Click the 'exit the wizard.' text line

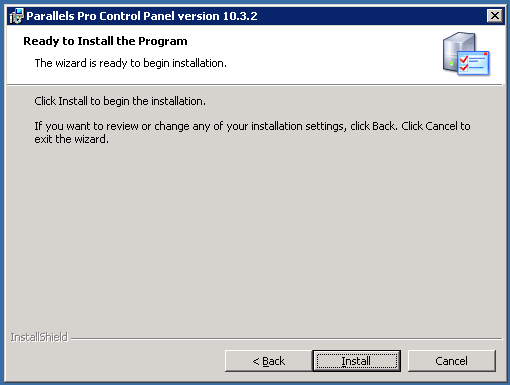[x=71, y=139]
